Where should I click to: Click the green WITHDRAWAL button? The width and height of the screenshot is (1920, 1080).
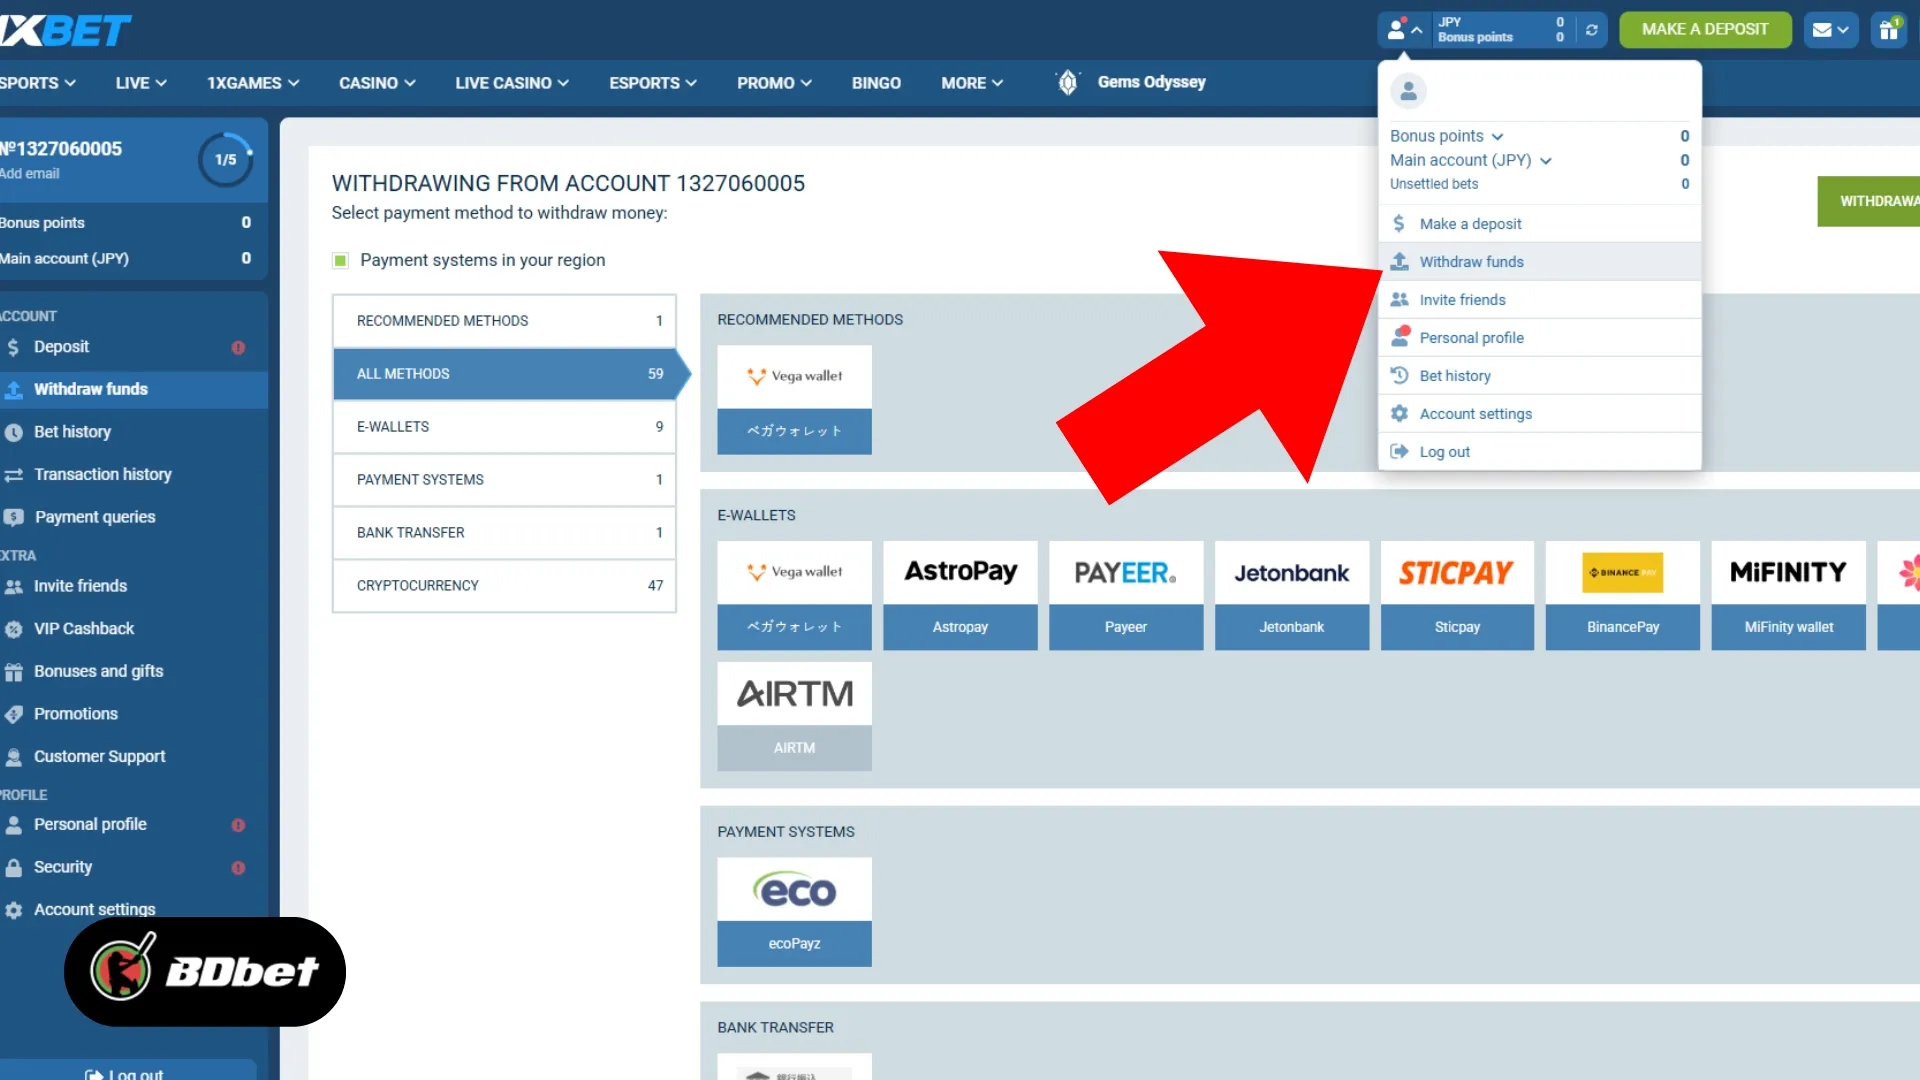click(x=1869, y=201)
